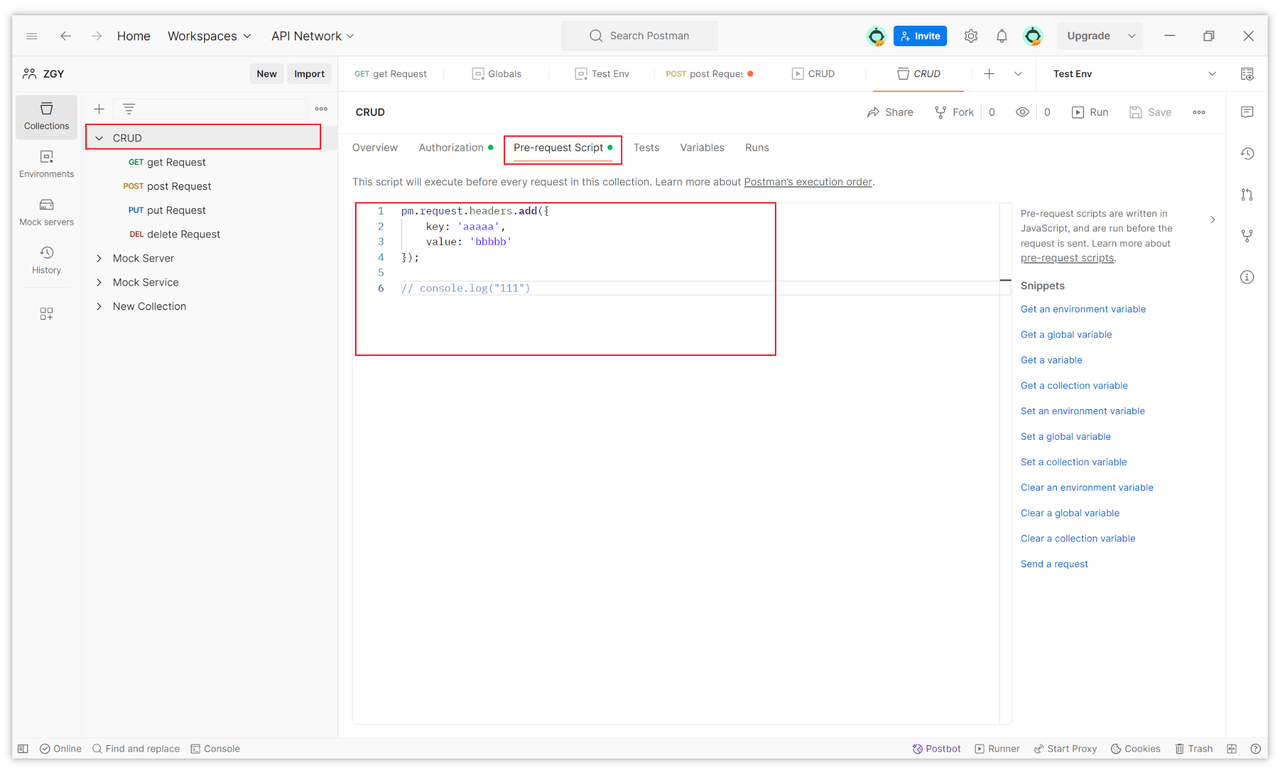Viewport: 1280px width, 775px height.
Task: Switch to the Overview tab
Action: tap(375, 148)
